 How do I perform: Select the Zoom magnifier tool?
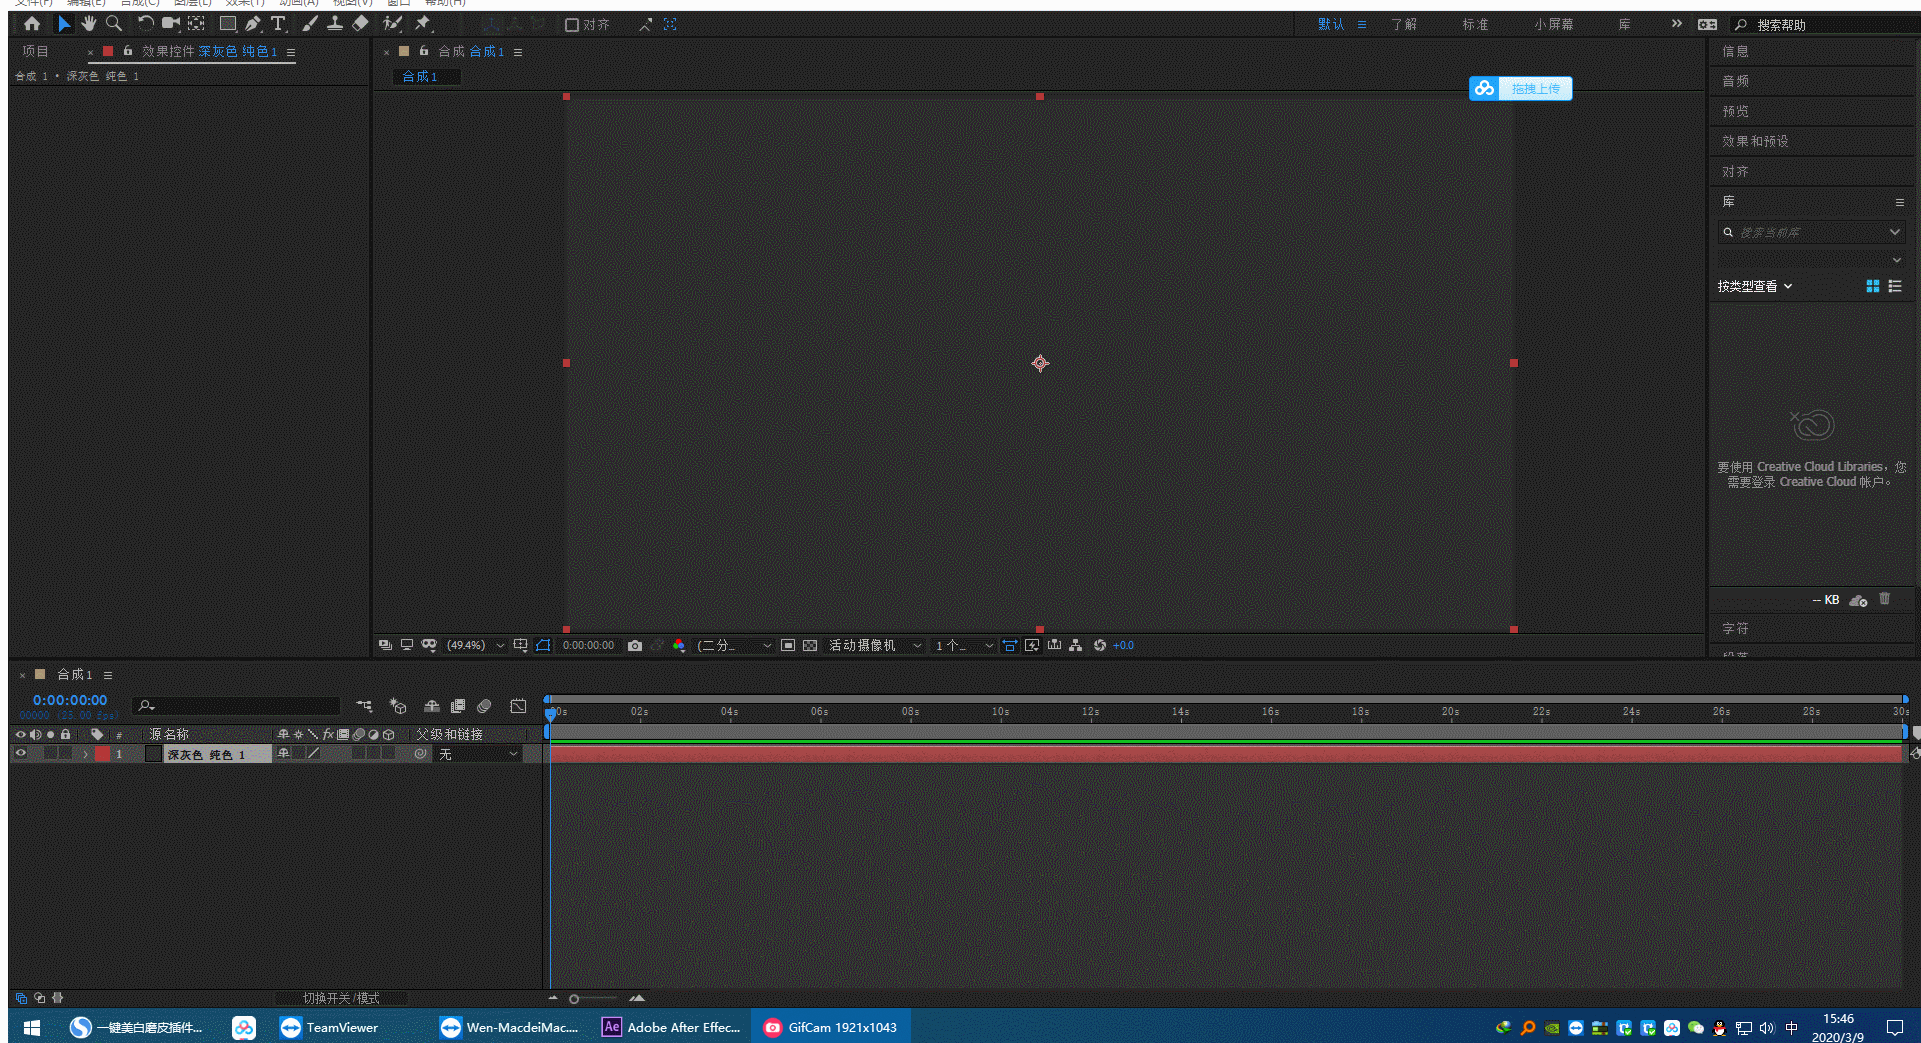(x=114, y=24)
